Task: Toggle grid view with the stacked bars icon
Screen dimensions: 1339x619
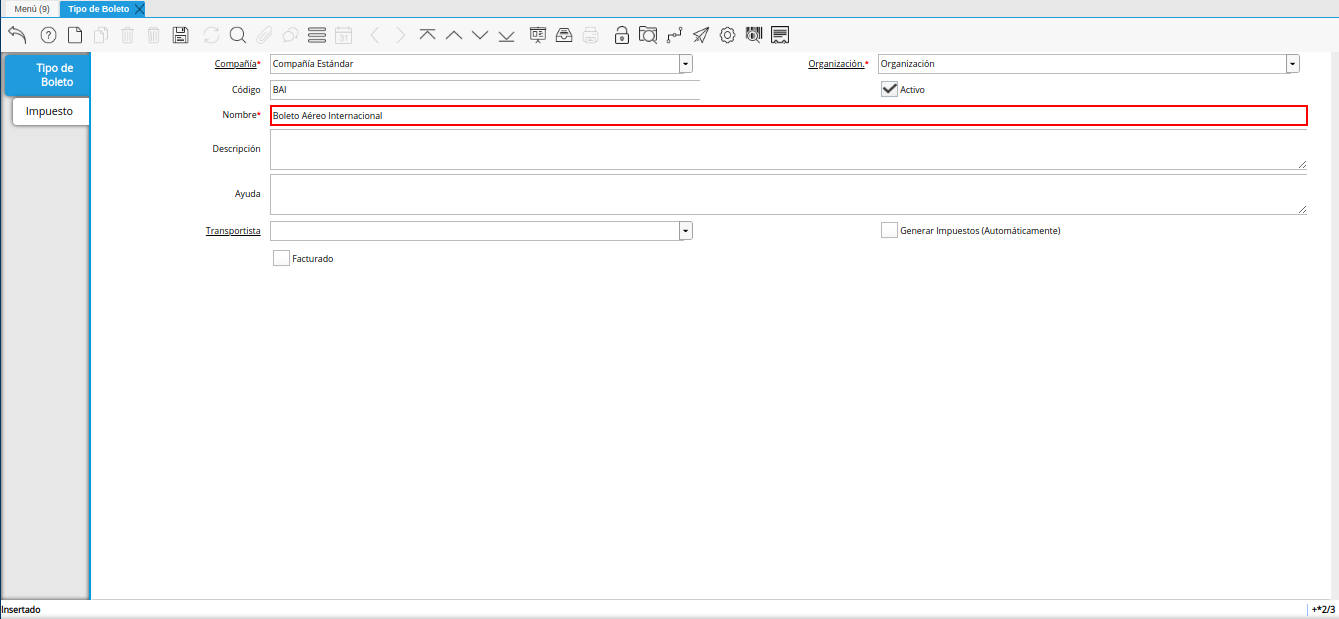Action: pyautogui.click(x=317, y=35)
